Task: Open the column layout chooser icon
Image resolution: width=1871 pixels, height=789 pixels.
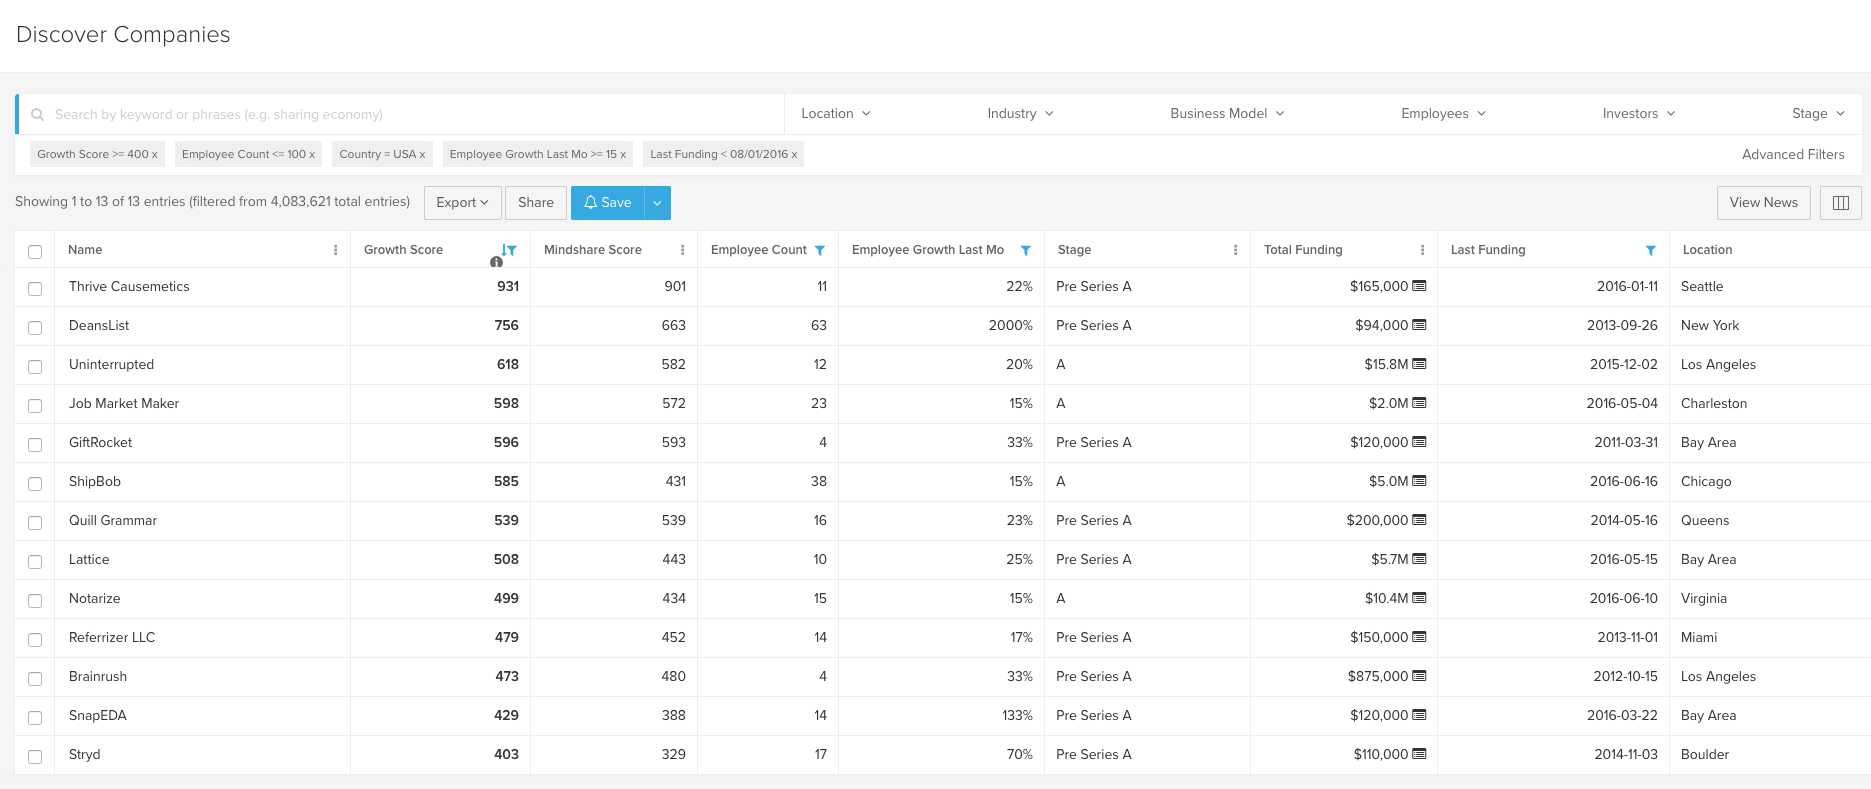Action: (x=1840, y=203)
